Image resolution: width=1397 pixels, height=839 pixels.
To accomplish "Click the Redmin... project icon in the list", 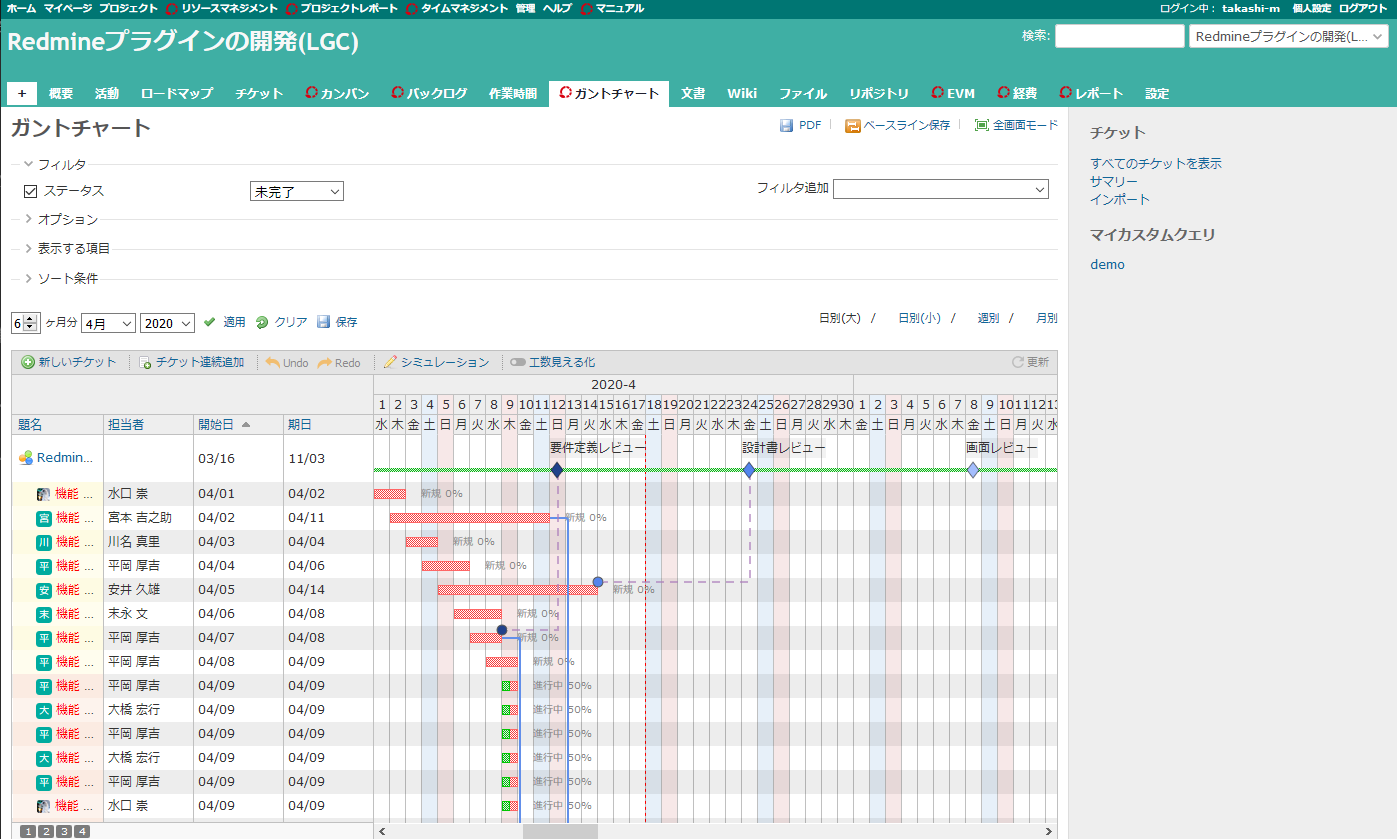I will [x=26, y=458].
